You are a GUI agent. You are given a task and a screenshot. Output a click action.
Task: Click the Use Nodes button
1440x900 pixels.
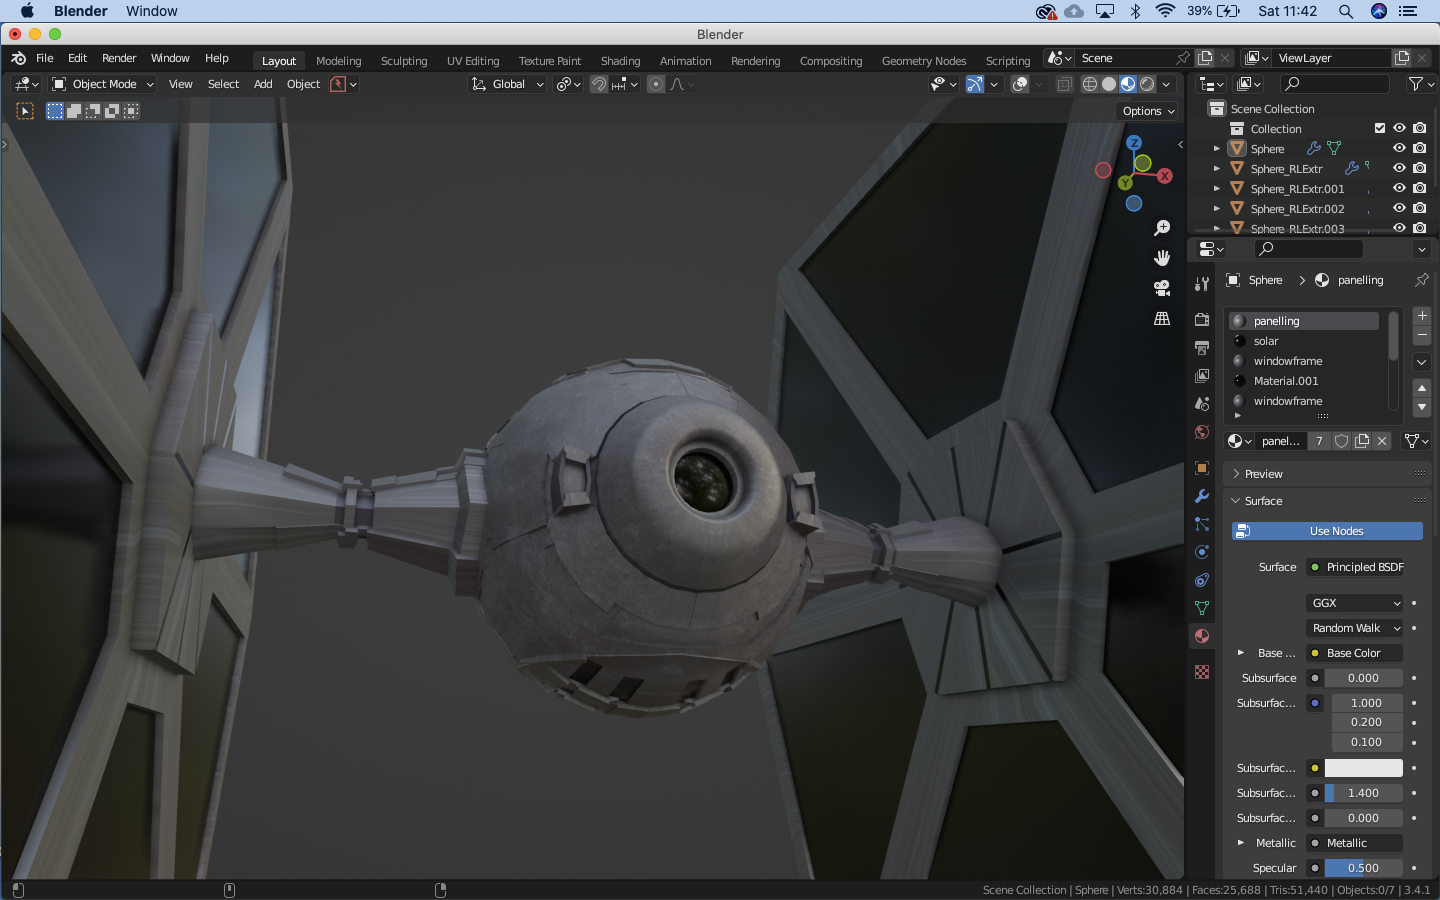pos(1327,531)
